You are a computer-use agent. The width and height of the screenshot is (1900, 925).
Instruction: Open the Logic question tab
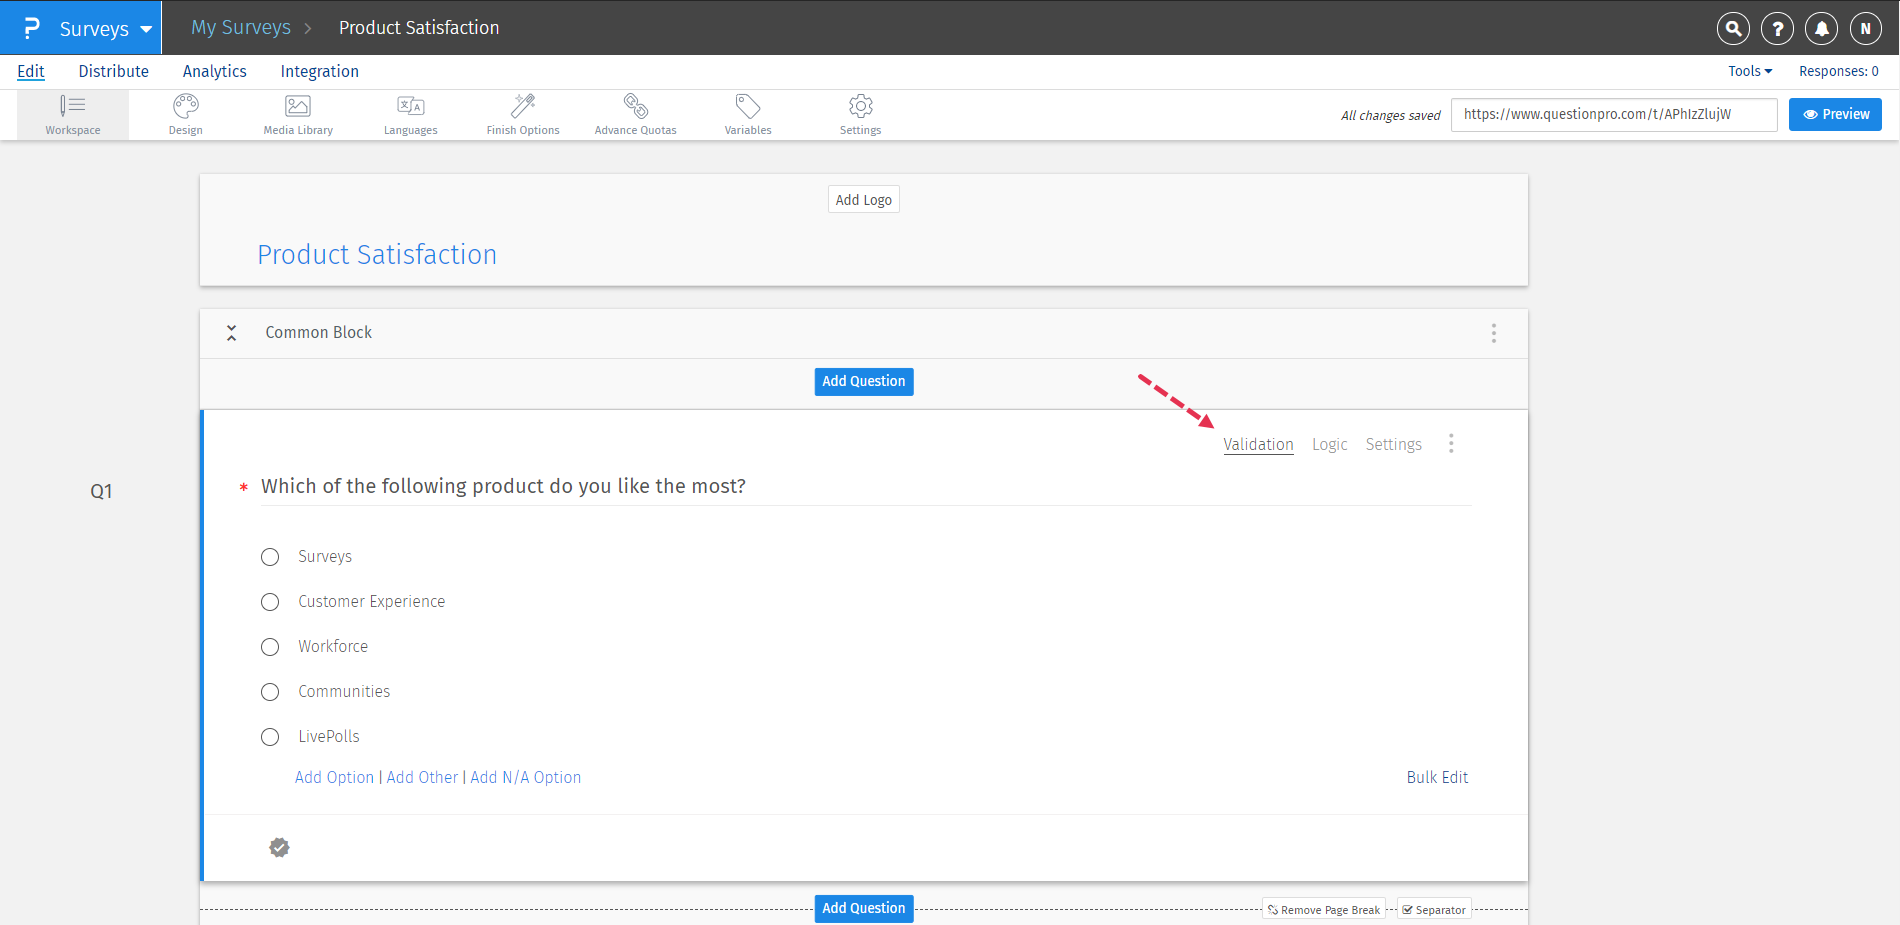point(1330,444)
